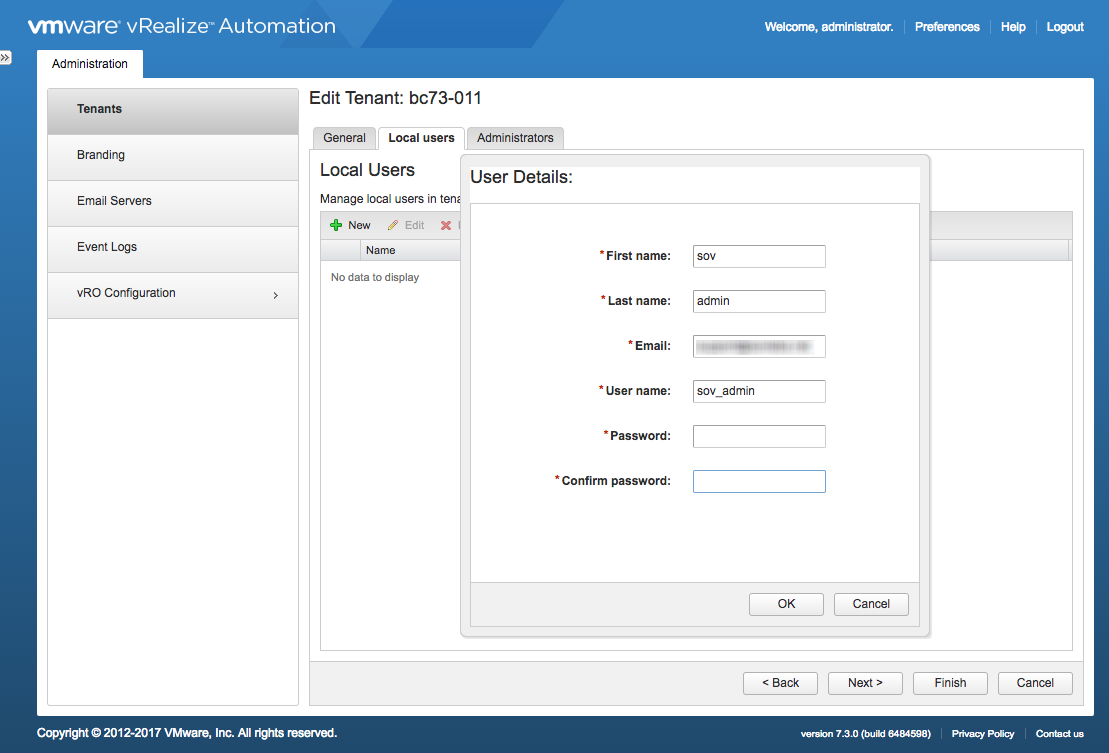
Task: Expand the vRO Configuration chevron
Action: (x=276, y=295)
